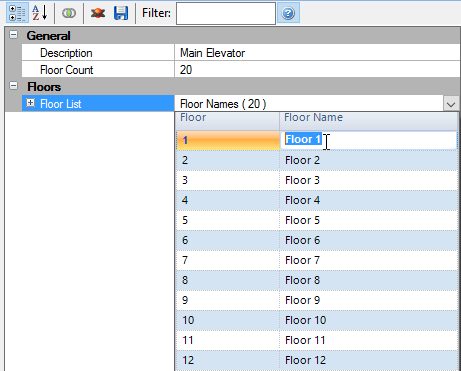Viewport: 461px width, 371px height.
Task: Open help with question mark icon
Action: (288, 13)
